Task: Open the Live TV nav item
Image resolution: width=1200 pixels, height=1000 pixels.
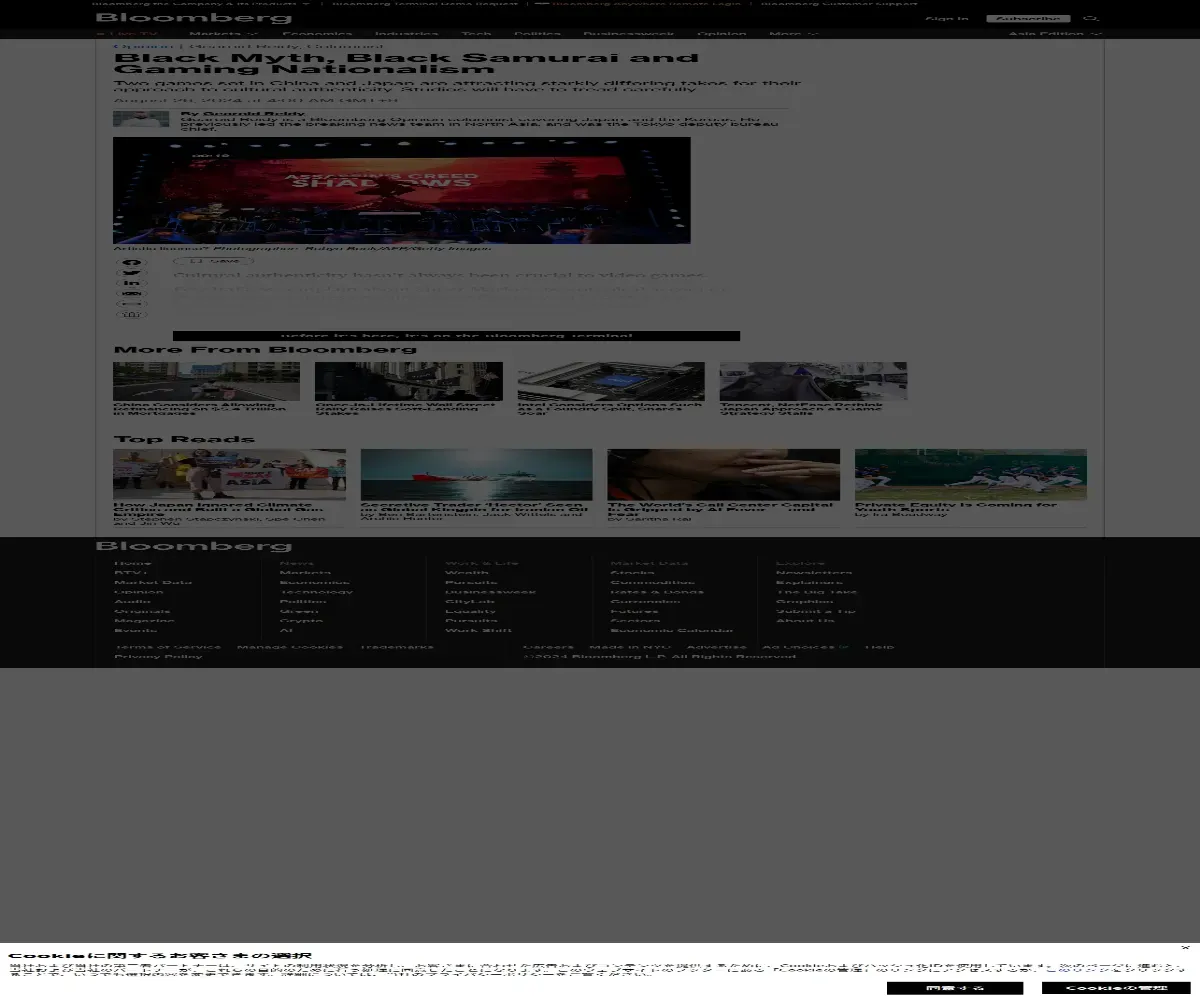Action: coord(127,34)
